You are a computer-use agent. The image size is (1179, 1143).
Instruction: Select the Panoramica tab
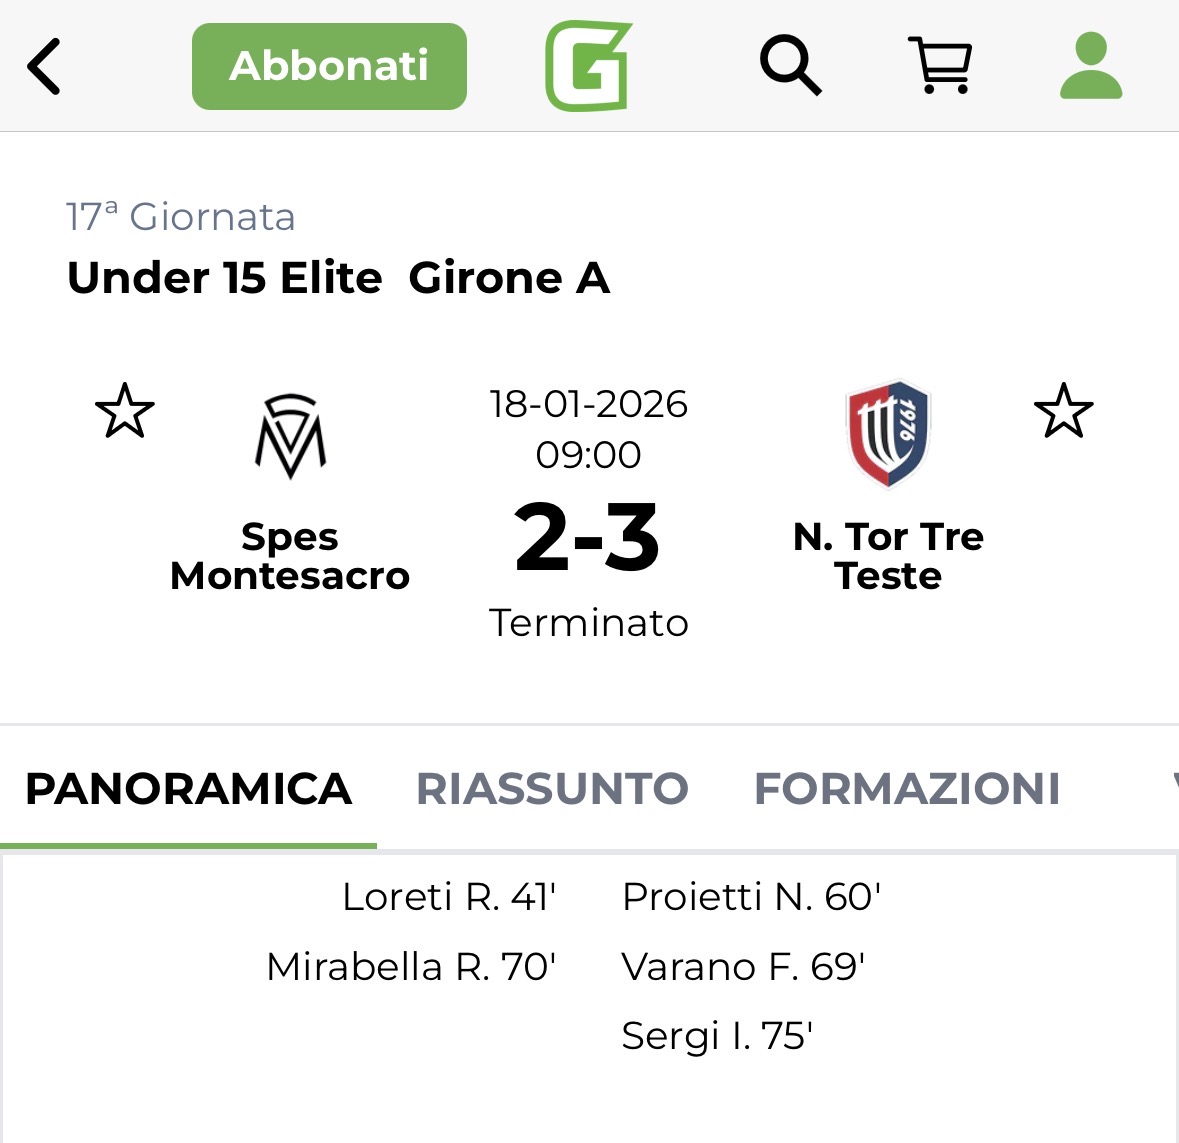pos(188,789)
